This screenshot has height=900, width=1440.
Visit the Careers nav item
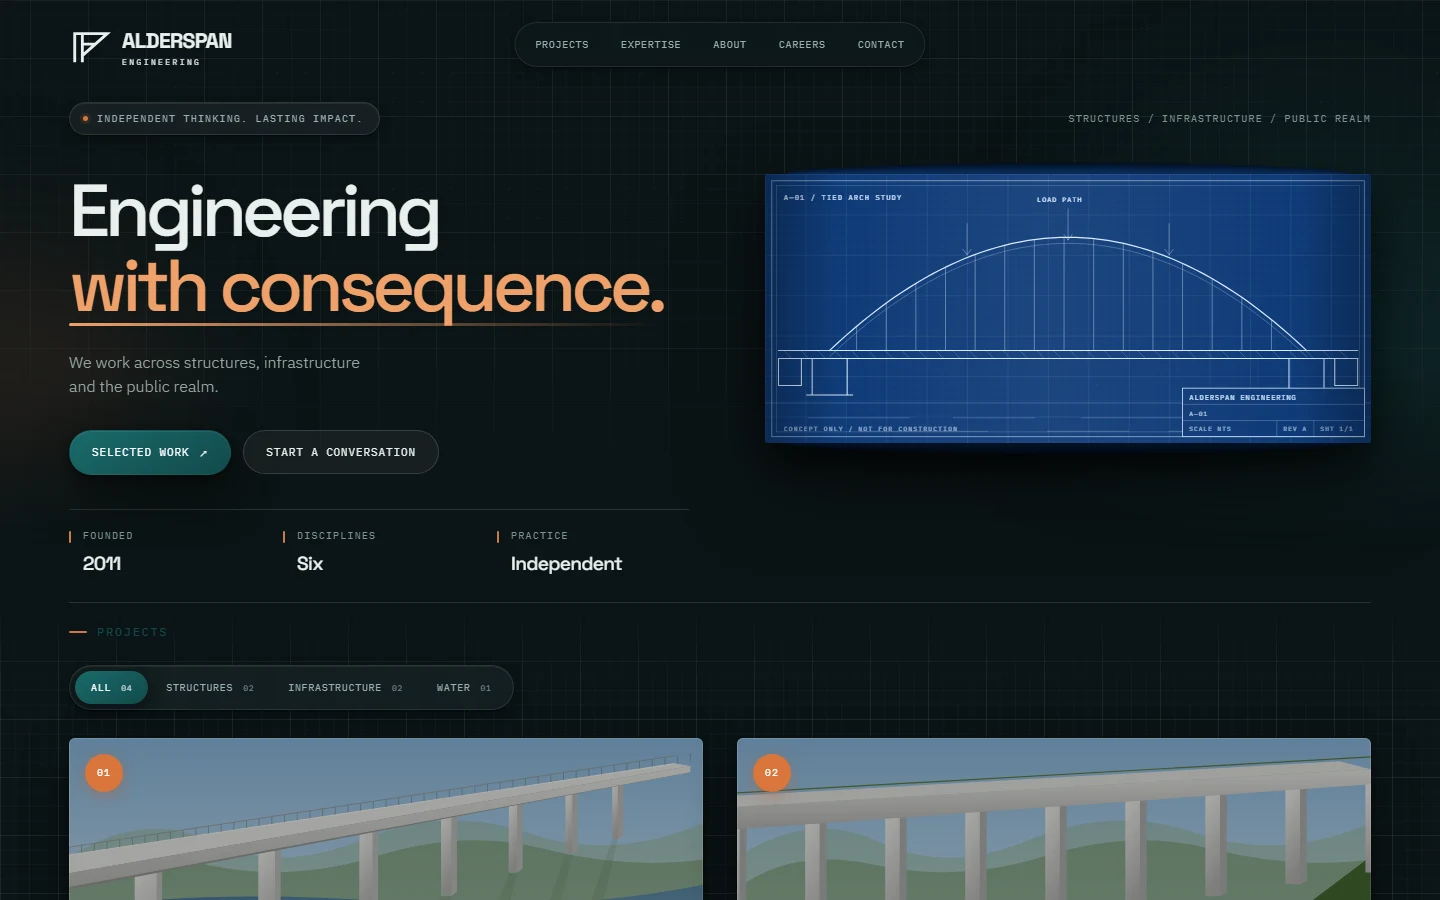(x=802, y=45)
